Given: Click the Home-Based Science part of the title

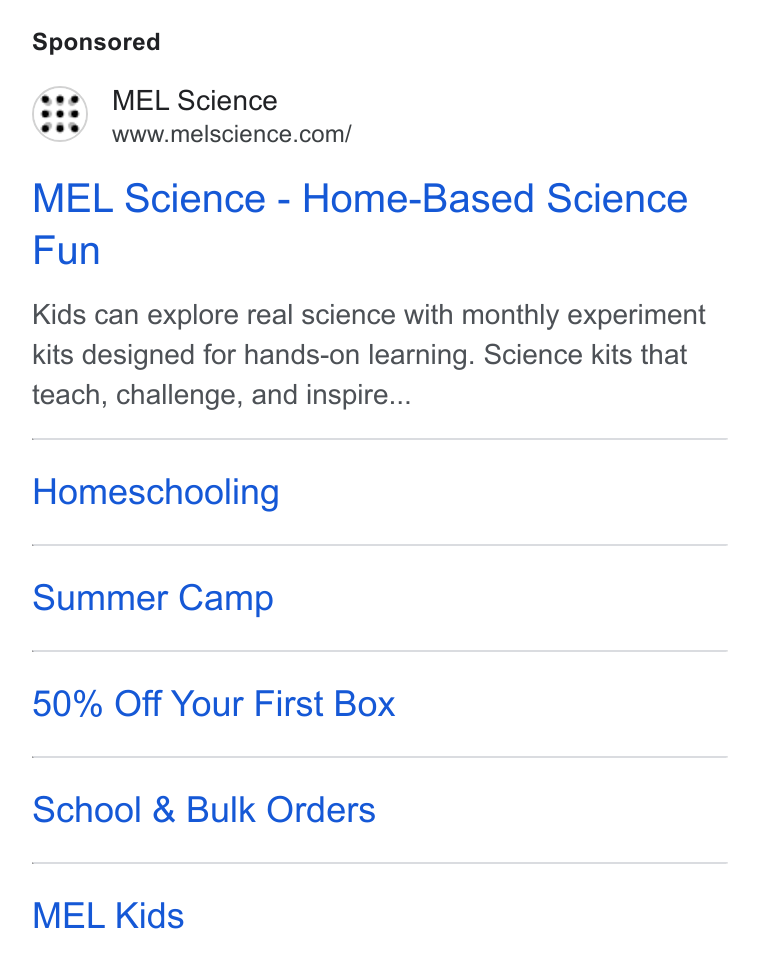Looking at the screenshot, I should (x=495, y=199).
